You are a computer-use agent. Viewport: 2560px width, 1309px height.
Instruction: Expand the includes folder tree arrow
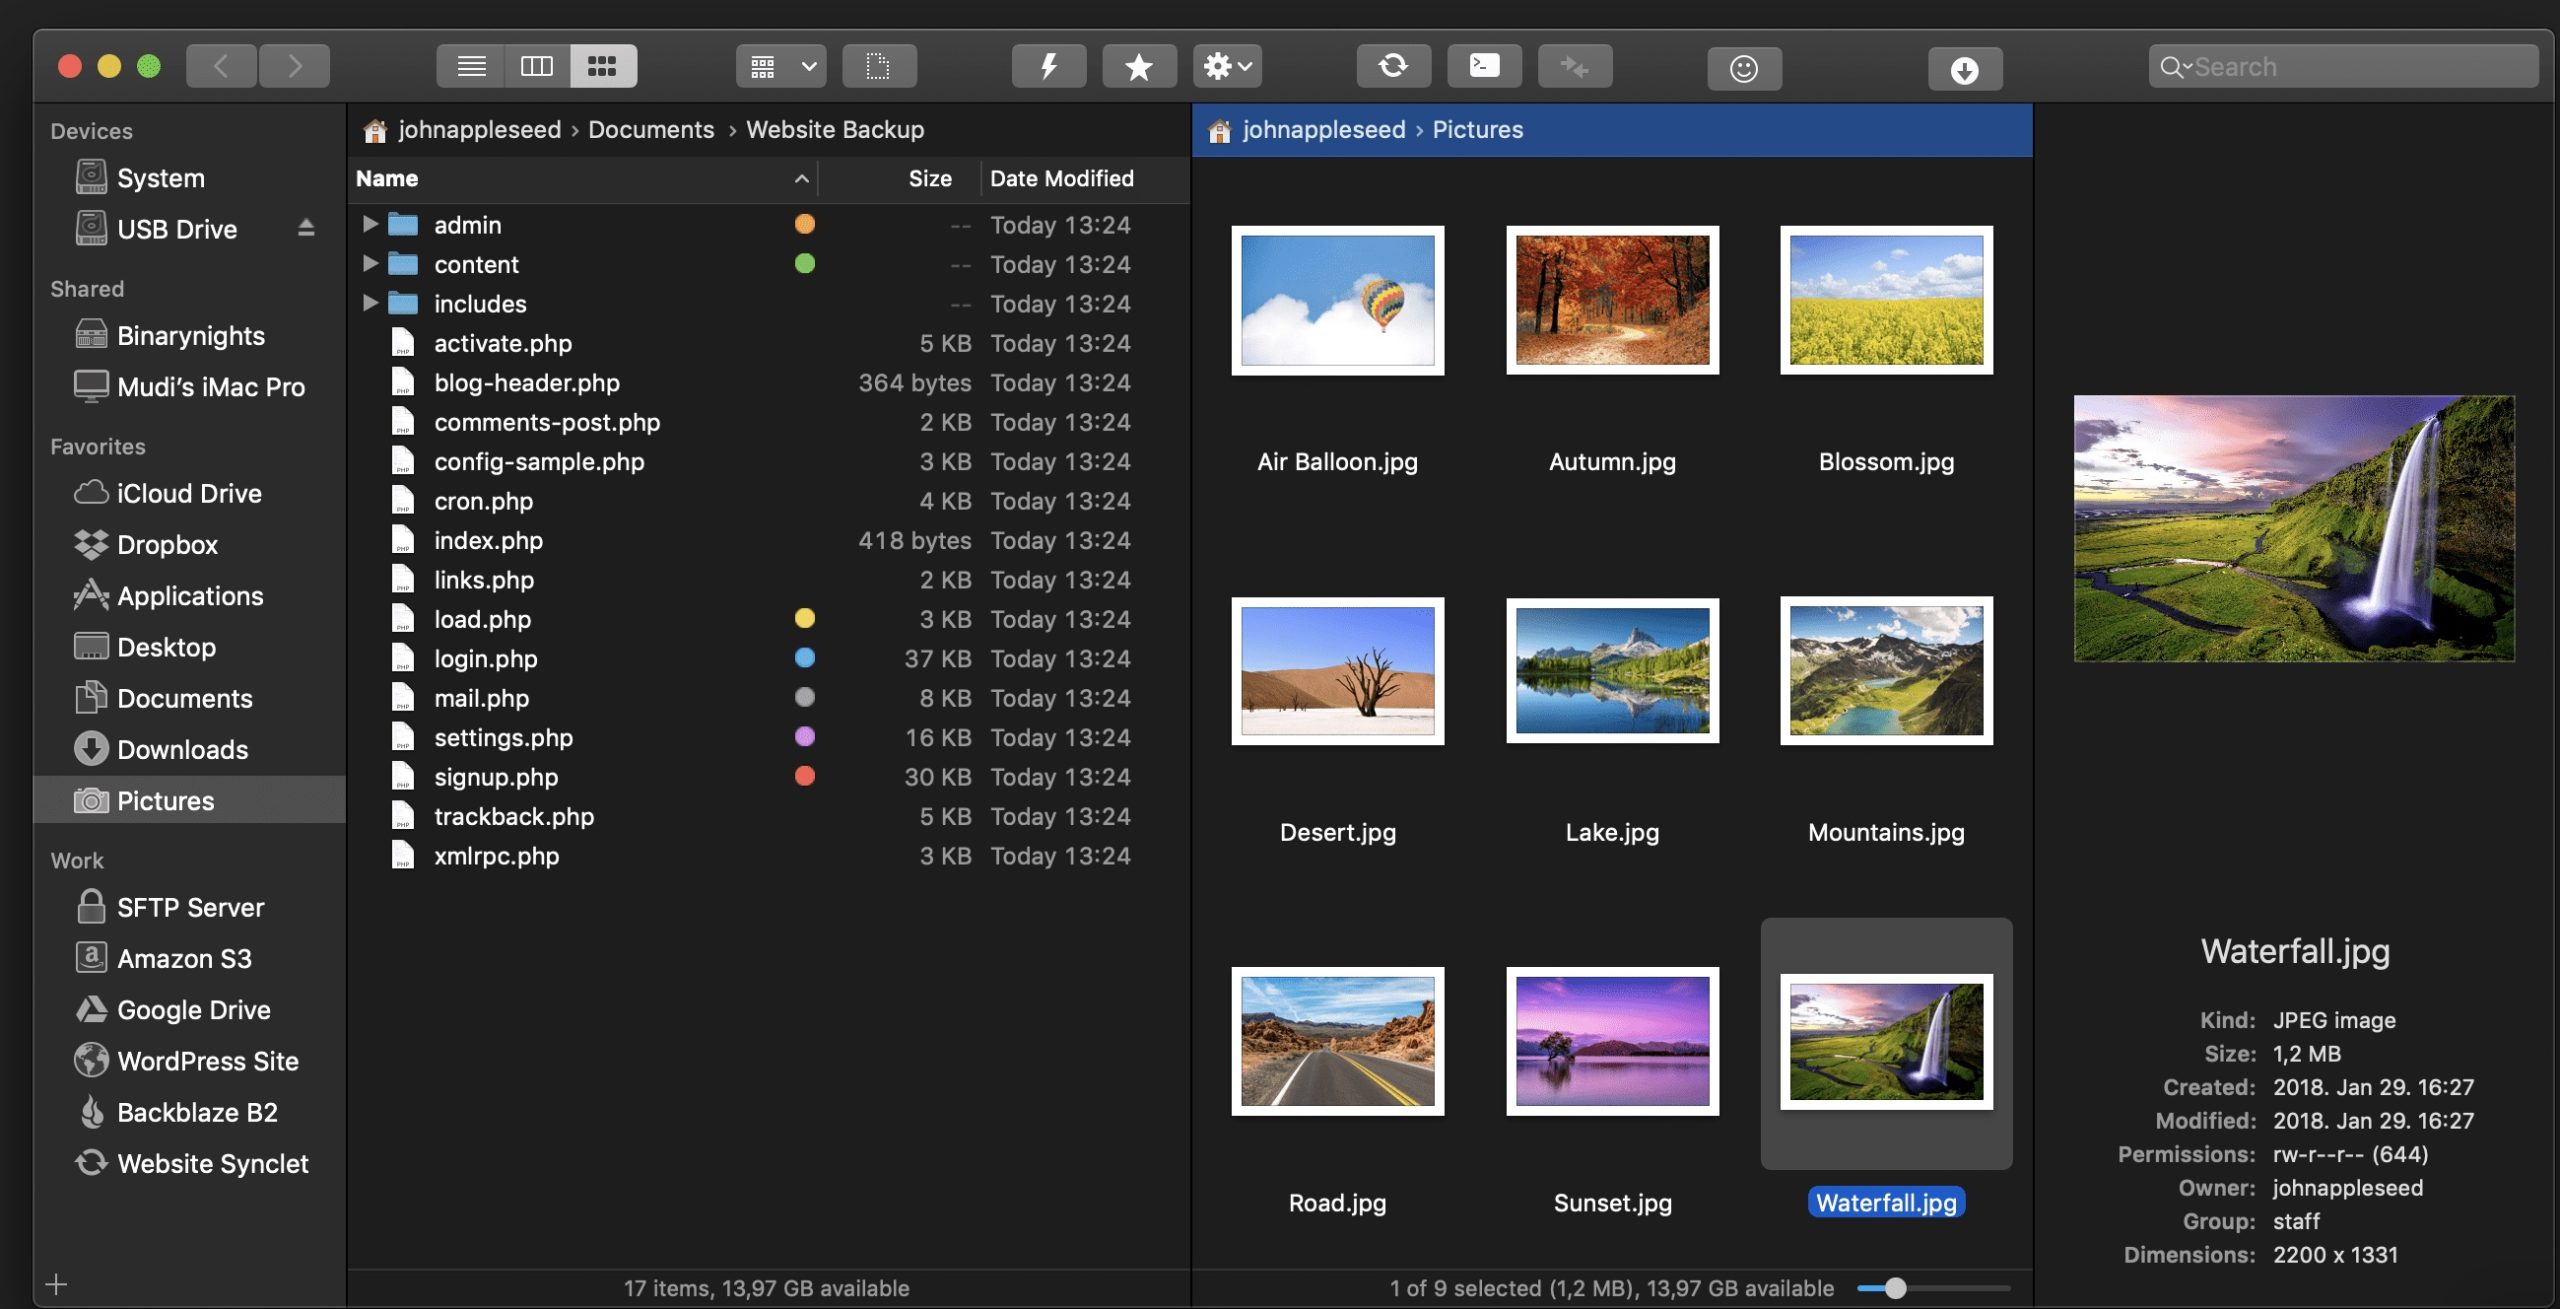tap(370, 303)
